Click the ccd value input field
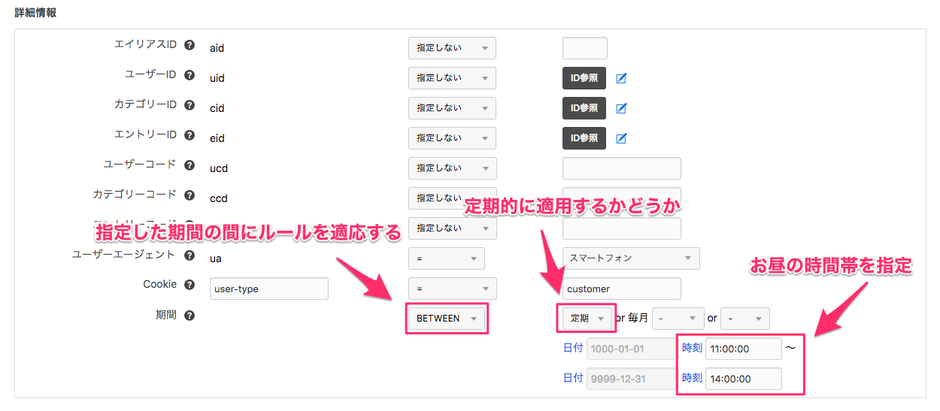Image resolution: width=940 pixels, height=411 pixels. tap(622, 198)
